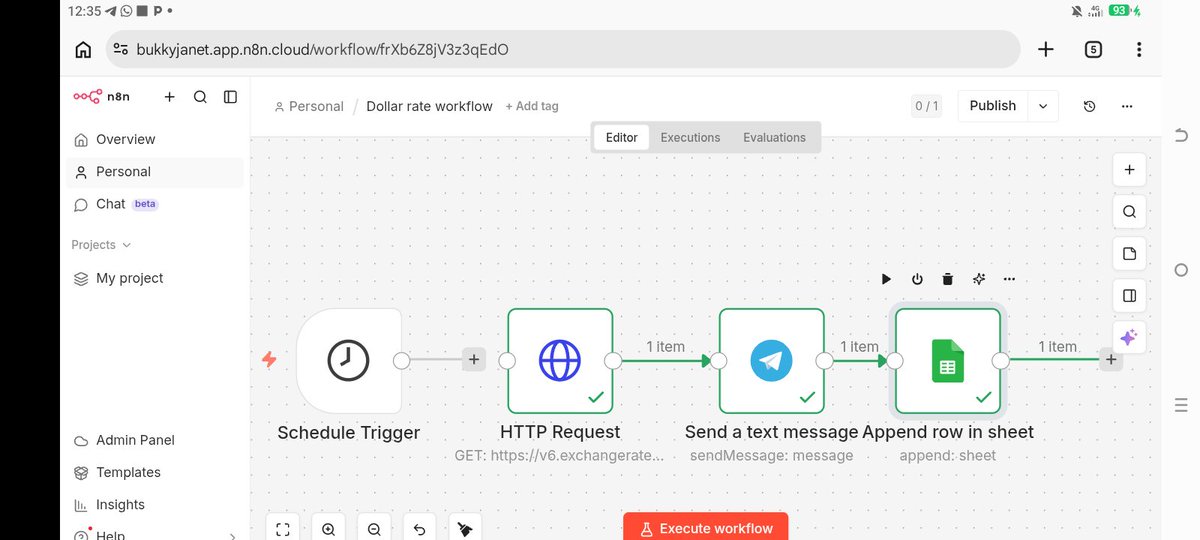Switch to the Executions tab
The height and width of the screenshot is (540, 1200).
[x=690, y=138]
